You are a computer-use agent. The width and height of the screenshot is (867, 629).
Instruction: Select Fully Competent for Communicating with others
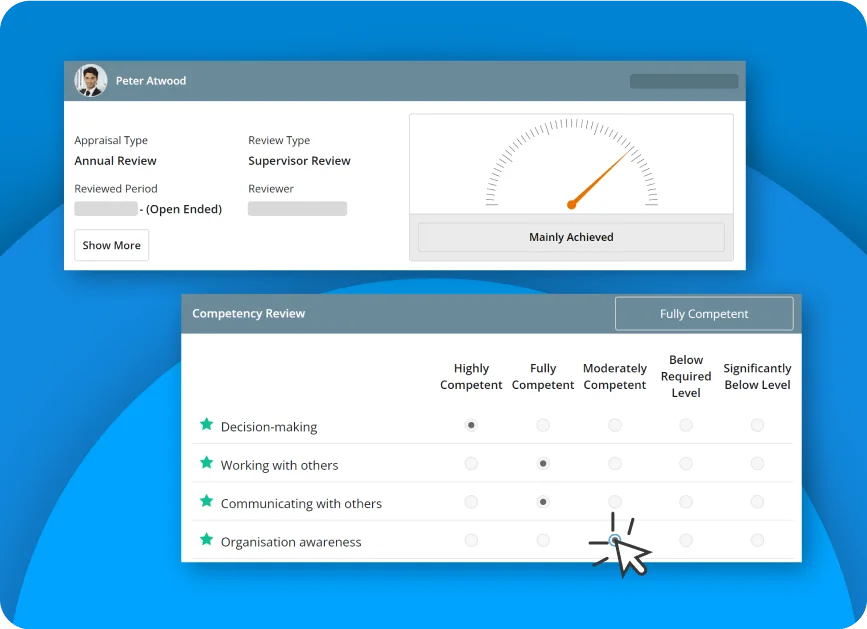coord(543,502)
